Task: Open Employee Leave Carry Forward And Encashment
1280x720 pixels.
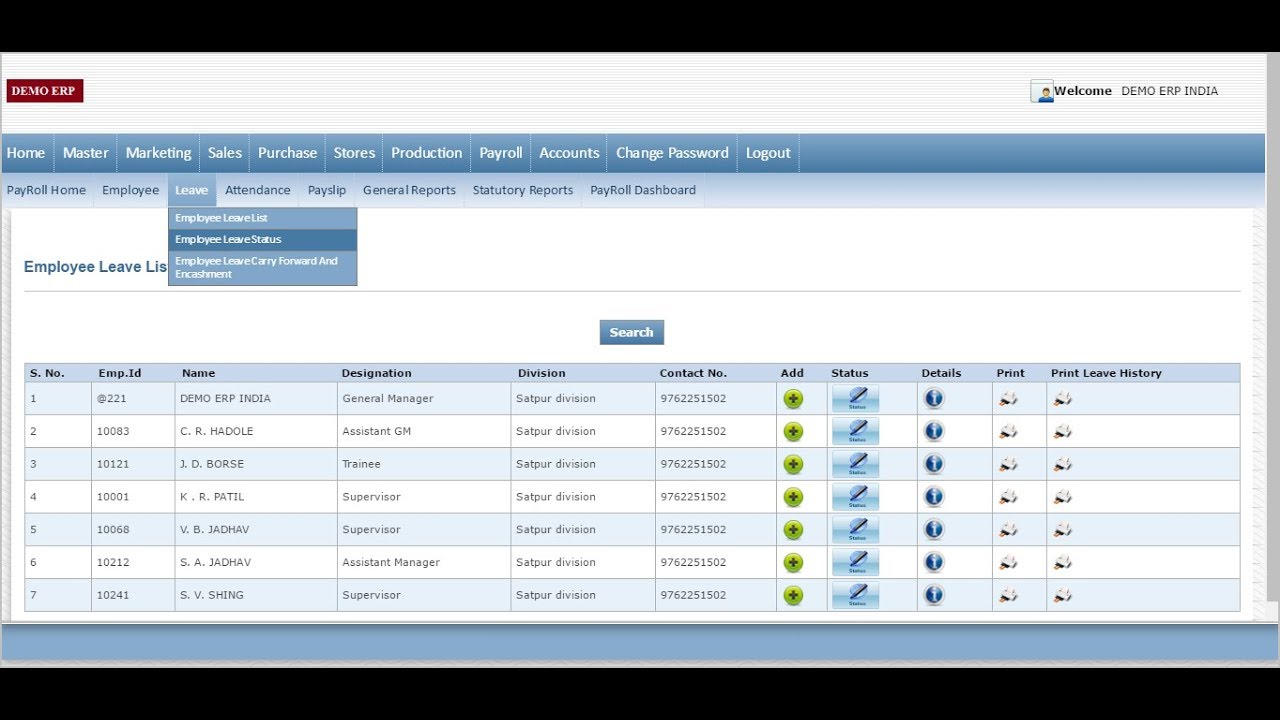Action: pos(262,268)
